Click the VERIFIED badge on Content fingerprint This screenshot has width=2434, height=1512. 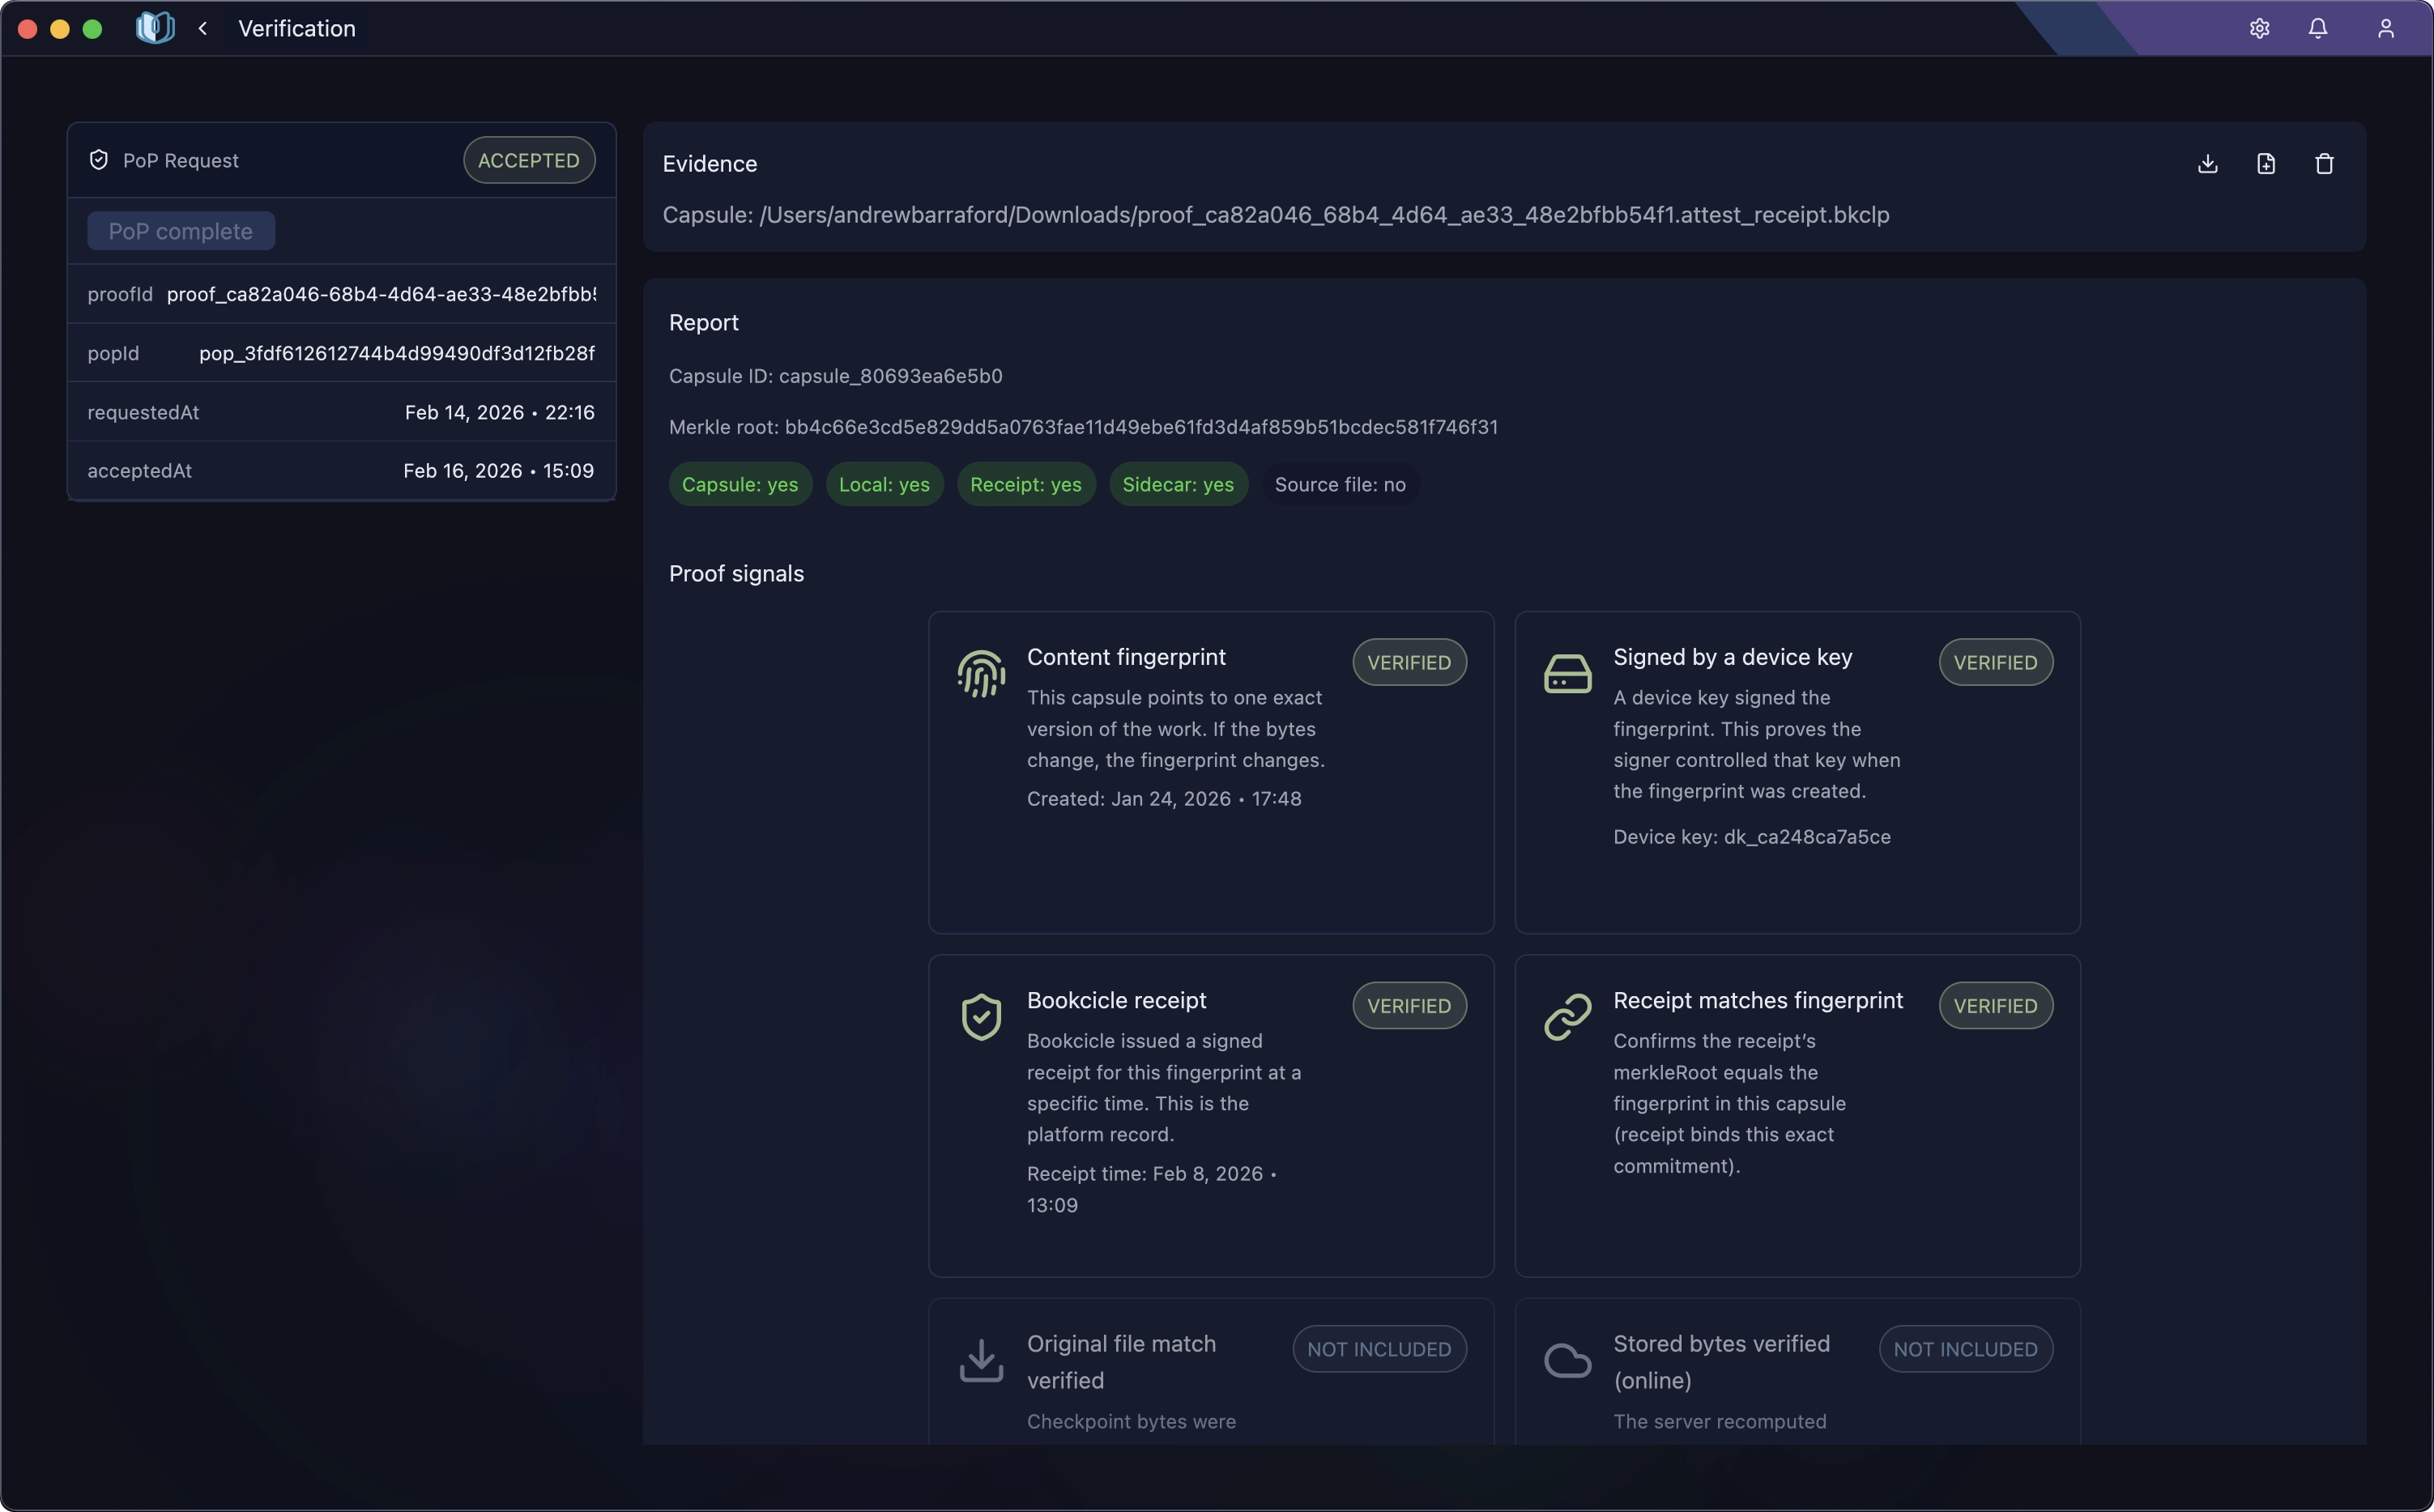[x=1409, y=662]
